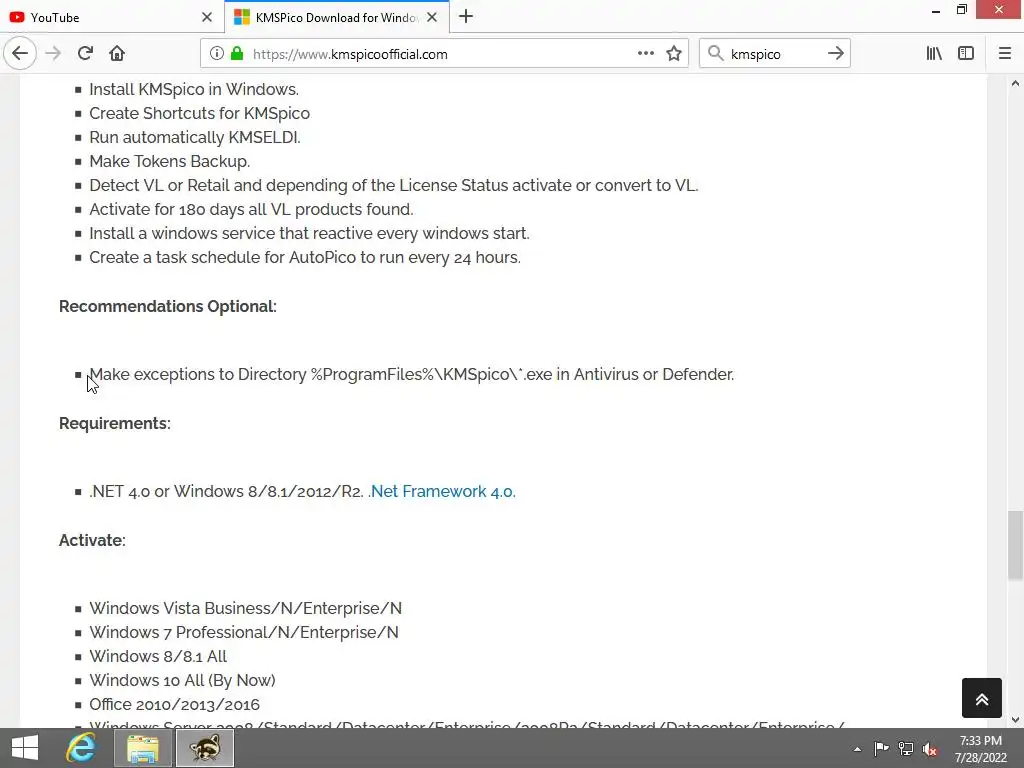Image resolution: width=1024 pixels, height=768 pixels.
Task: Click 'Install a windows service' list item
Action: coord(310,234)
